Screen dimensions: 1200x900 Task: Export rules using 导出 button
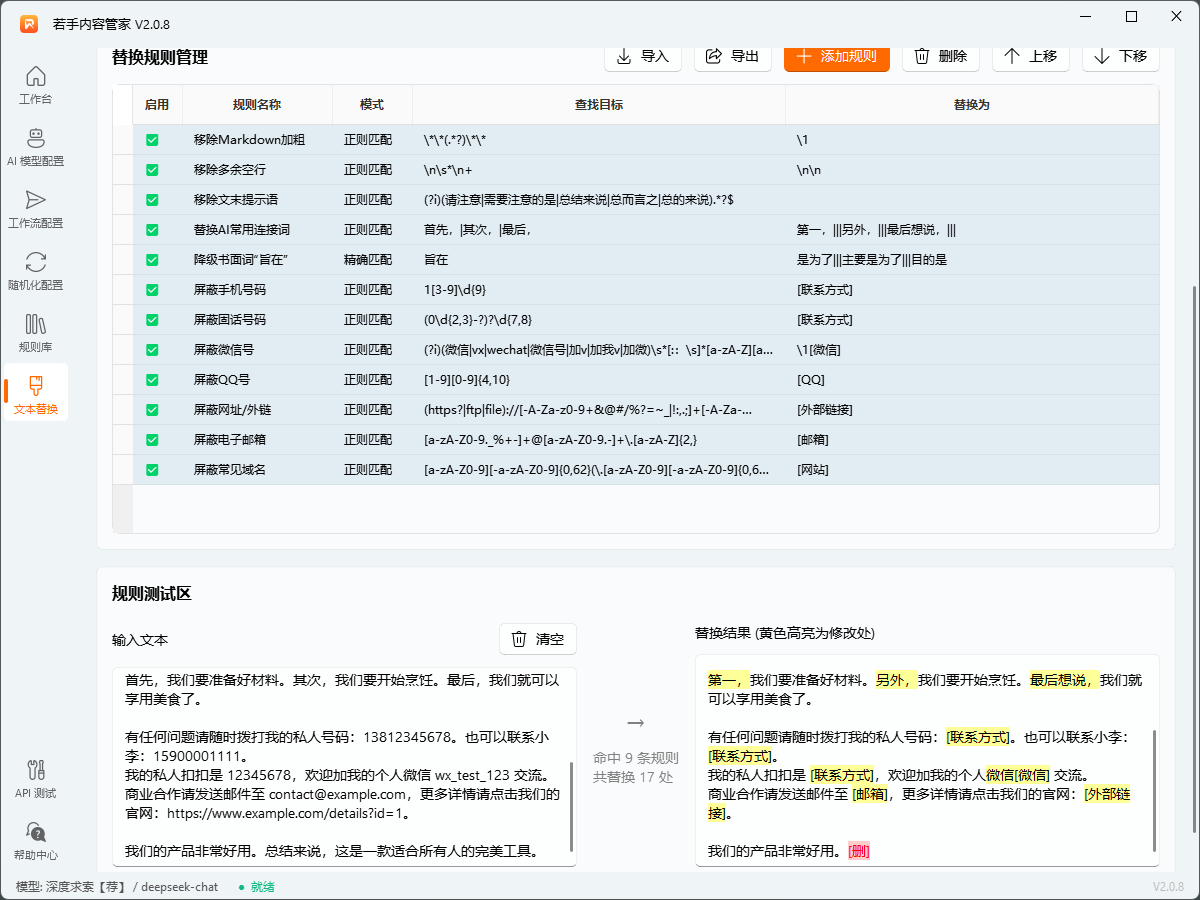(732, 59)
